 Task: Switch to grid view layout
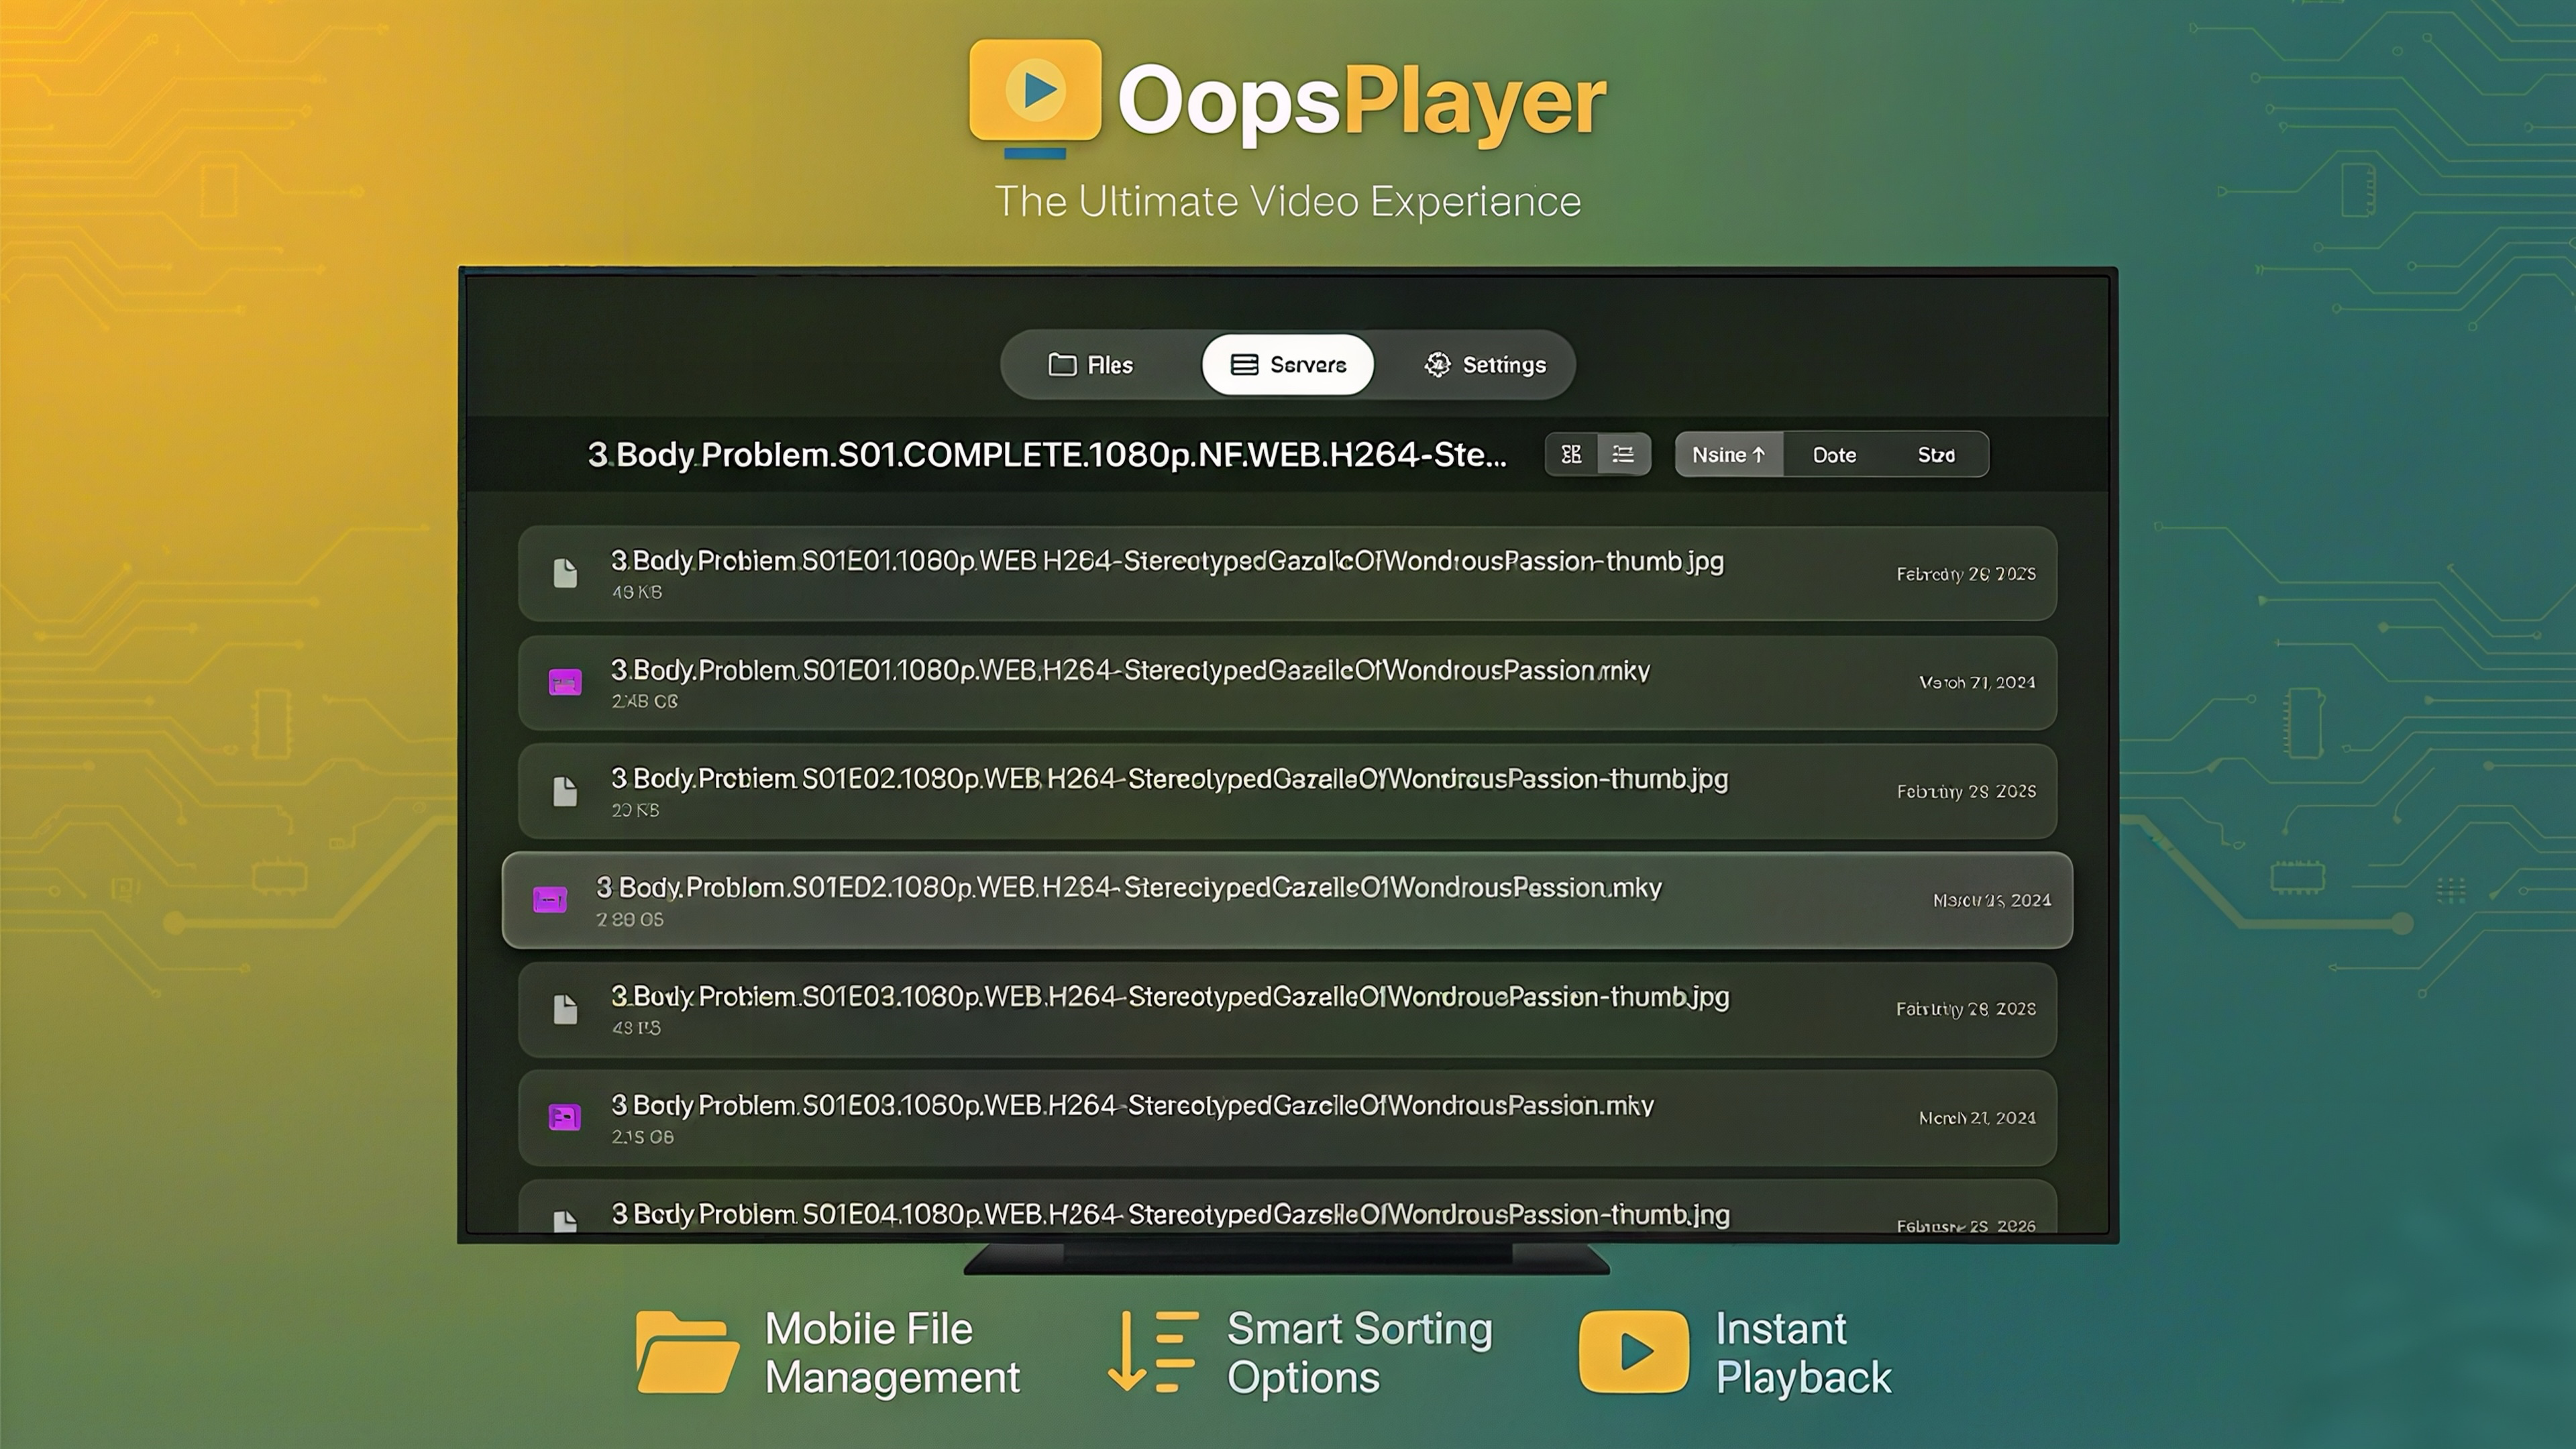pyautogui.click(x=1571, y=455)
